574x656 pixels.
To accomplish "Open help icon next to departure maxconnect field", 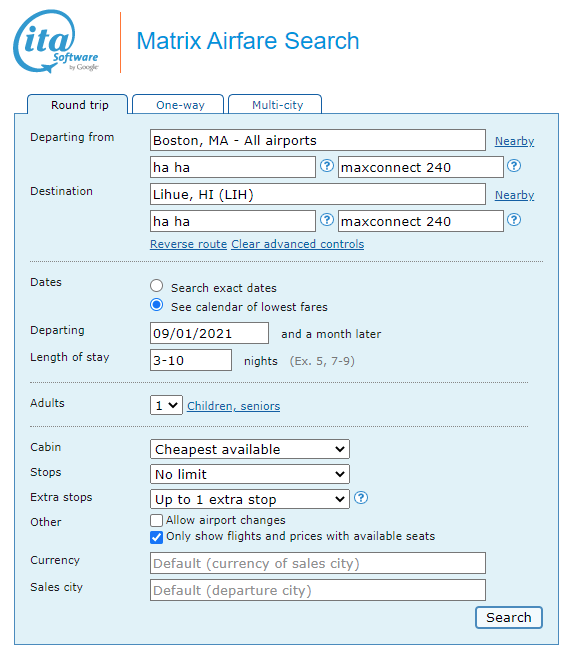I will [514, 166].
